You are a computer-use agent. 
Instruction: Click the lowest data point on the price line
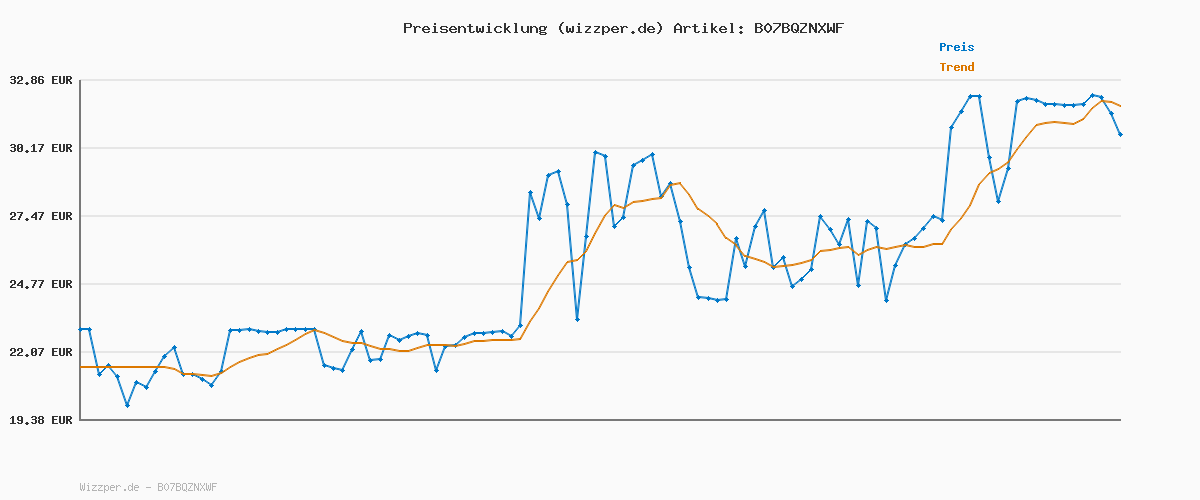[127, 405]
